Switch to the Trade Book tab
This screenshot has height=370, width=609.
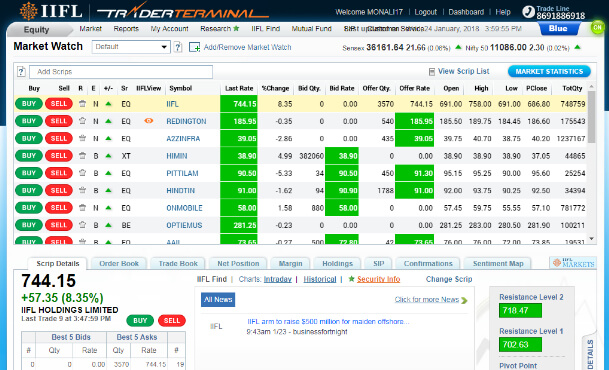tap(178, 263)
